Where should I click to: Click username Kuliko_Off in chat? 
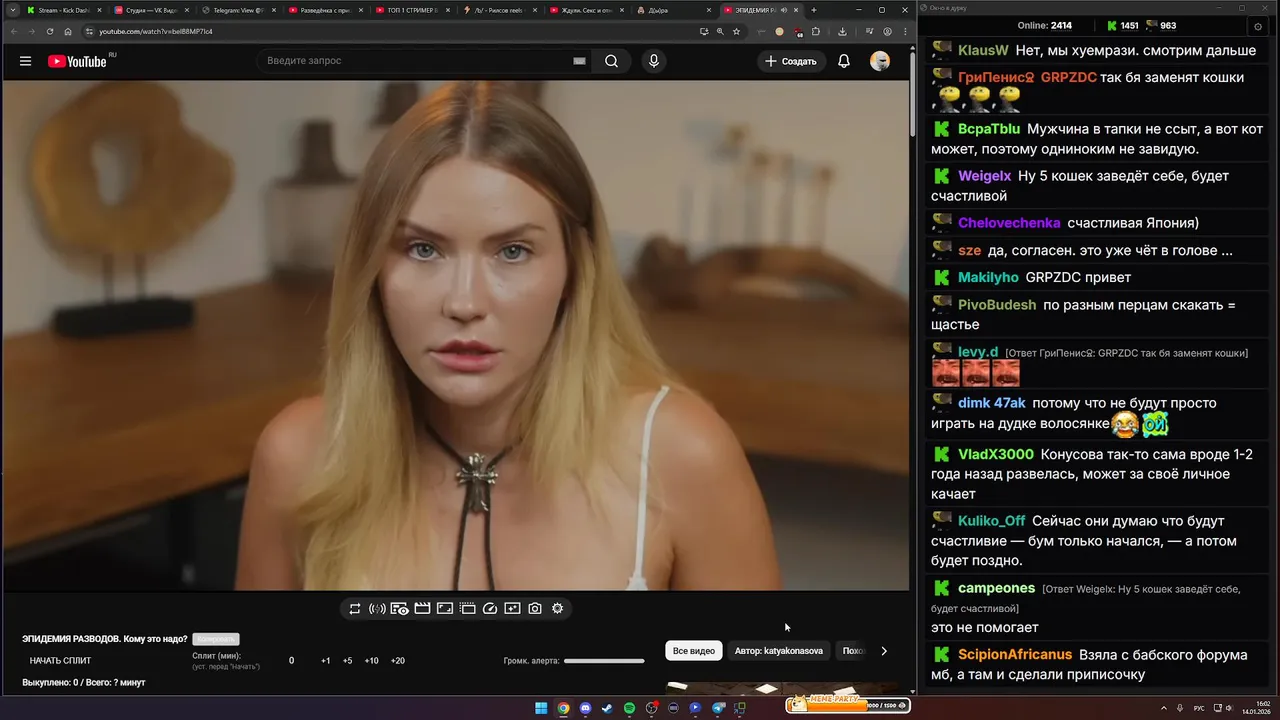(991, 521)
